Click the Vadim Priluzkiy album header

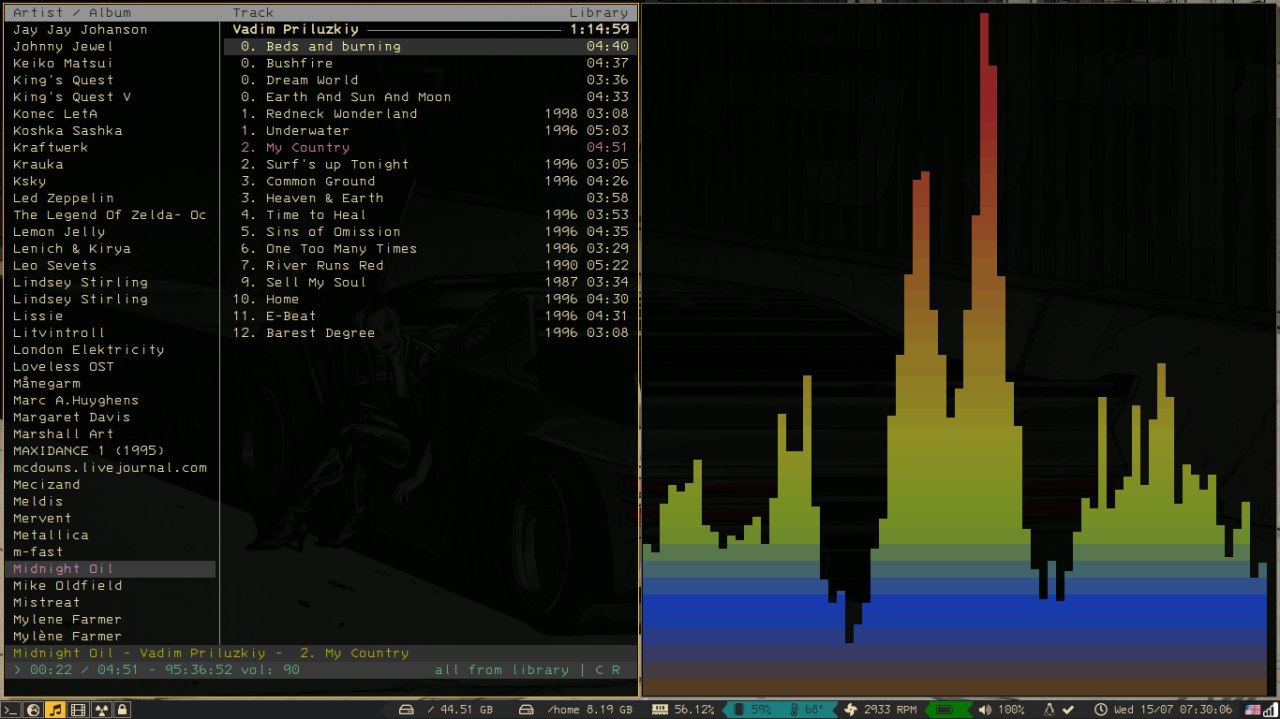tap(296, 30)
